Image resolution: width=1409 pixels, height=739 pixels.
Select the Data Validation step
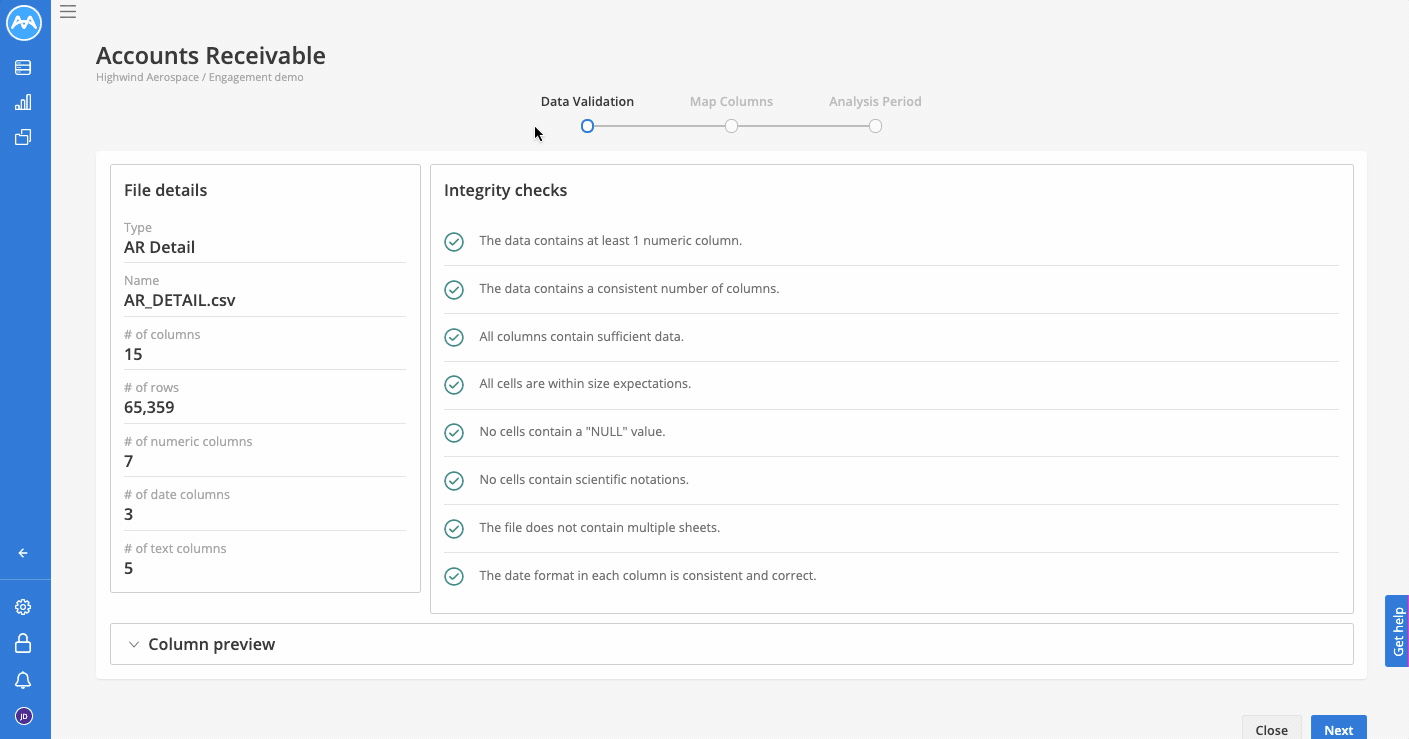coord(587,101)
